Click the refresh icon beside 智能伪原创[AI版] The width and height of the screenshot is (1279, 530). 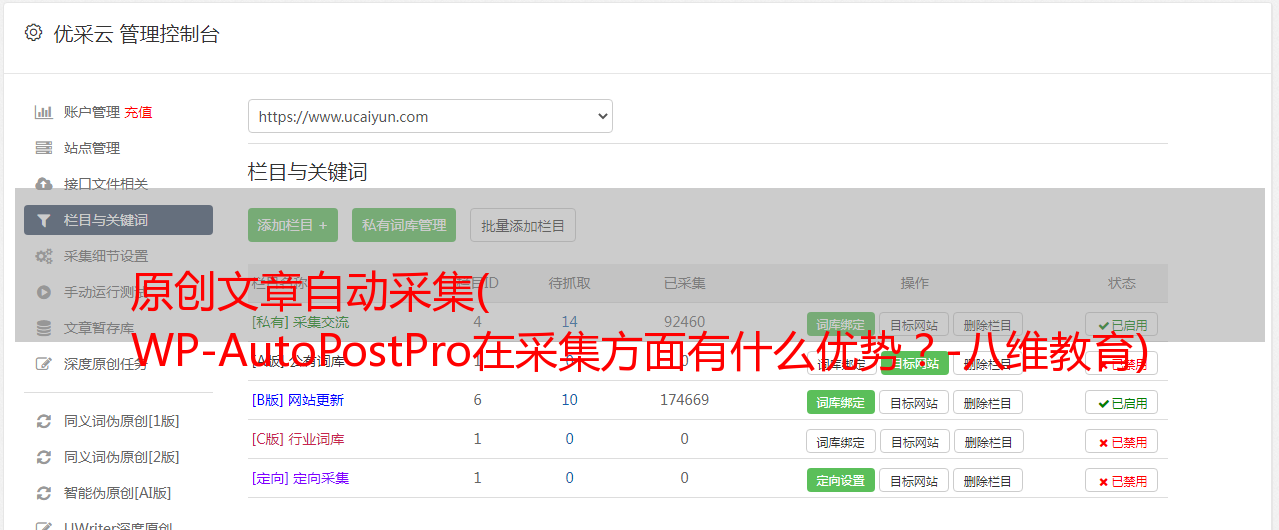tap(43, 493)
